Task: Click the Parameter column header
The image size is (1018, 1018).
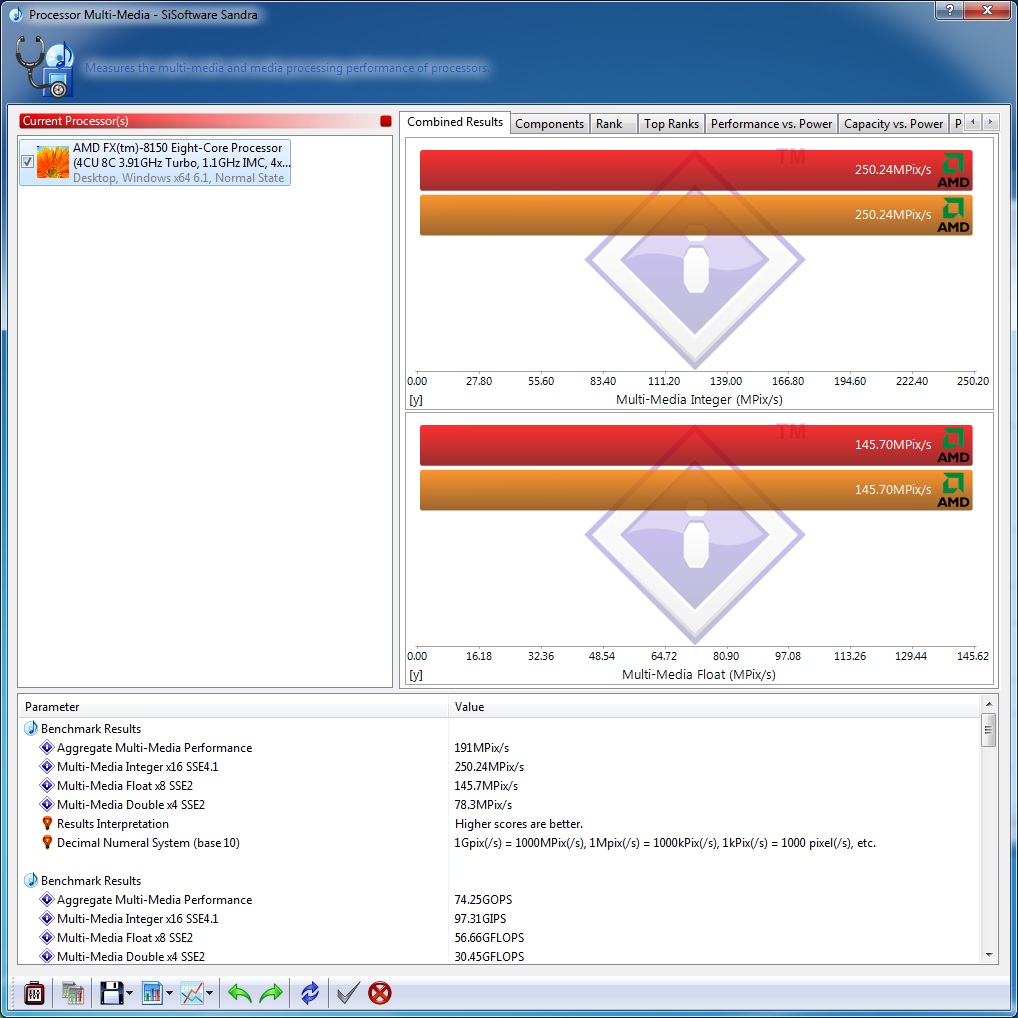Action: click(x=234, y=706)
